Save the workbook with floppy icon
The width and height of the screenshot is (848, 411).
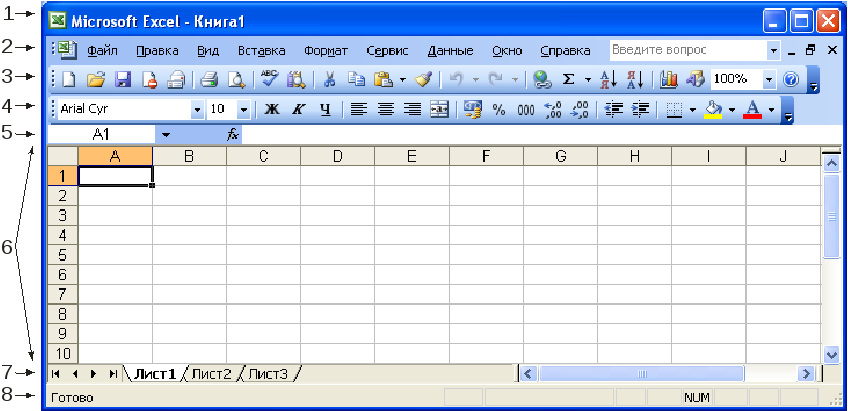click(x=123, y=79)
